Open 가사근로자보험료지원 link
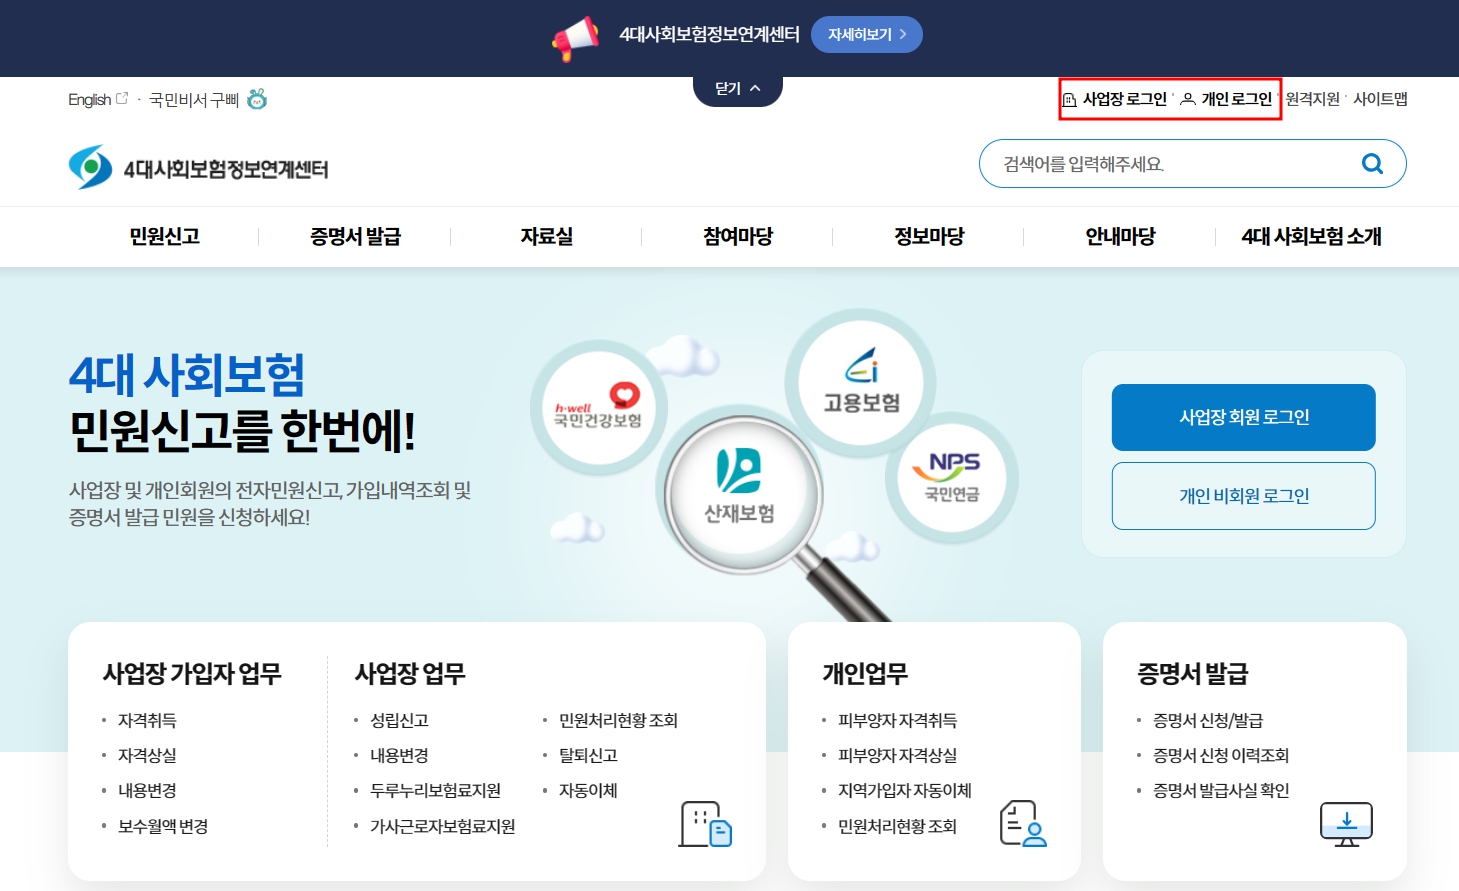Viewport: 1459px width, 891px height. click(x=442, y=826)
